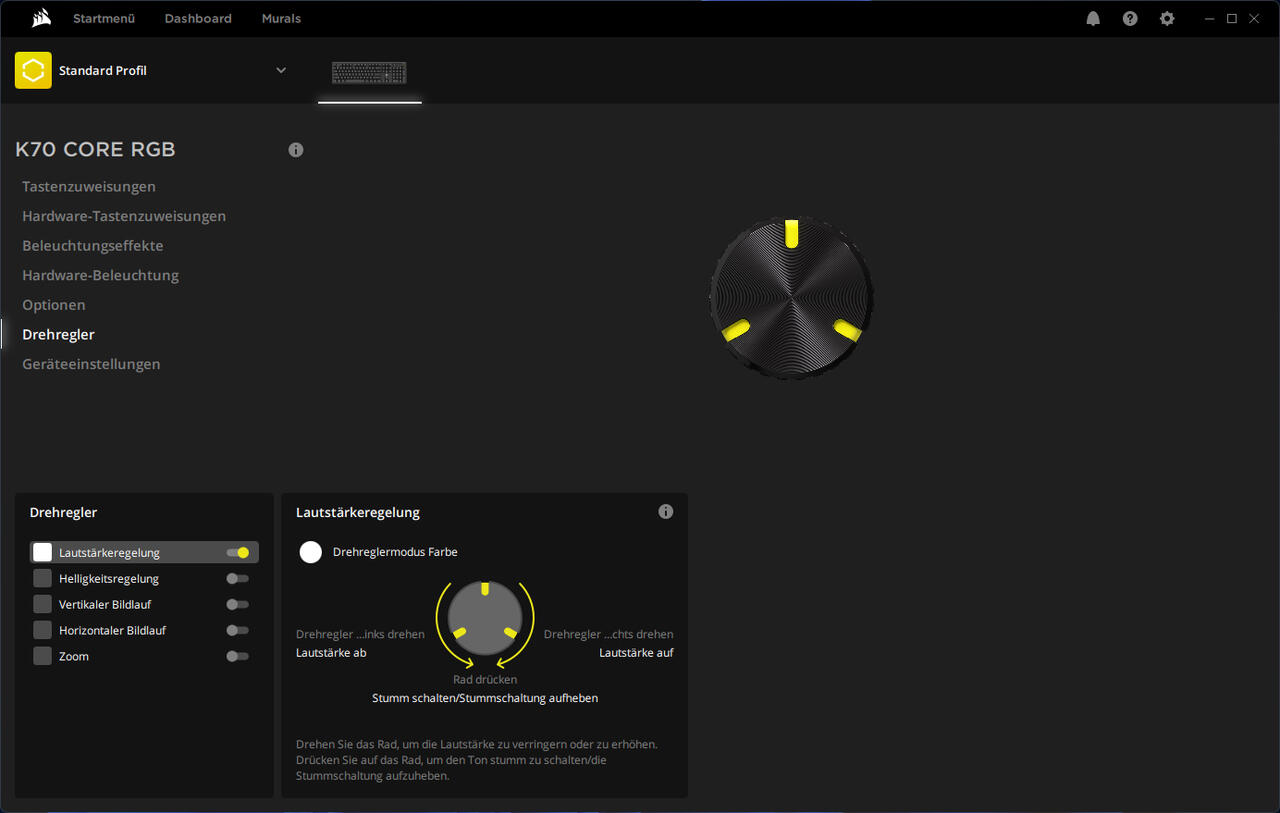
Task: Go to Hardware-Beleuchtung section
Action: (101, 275)
